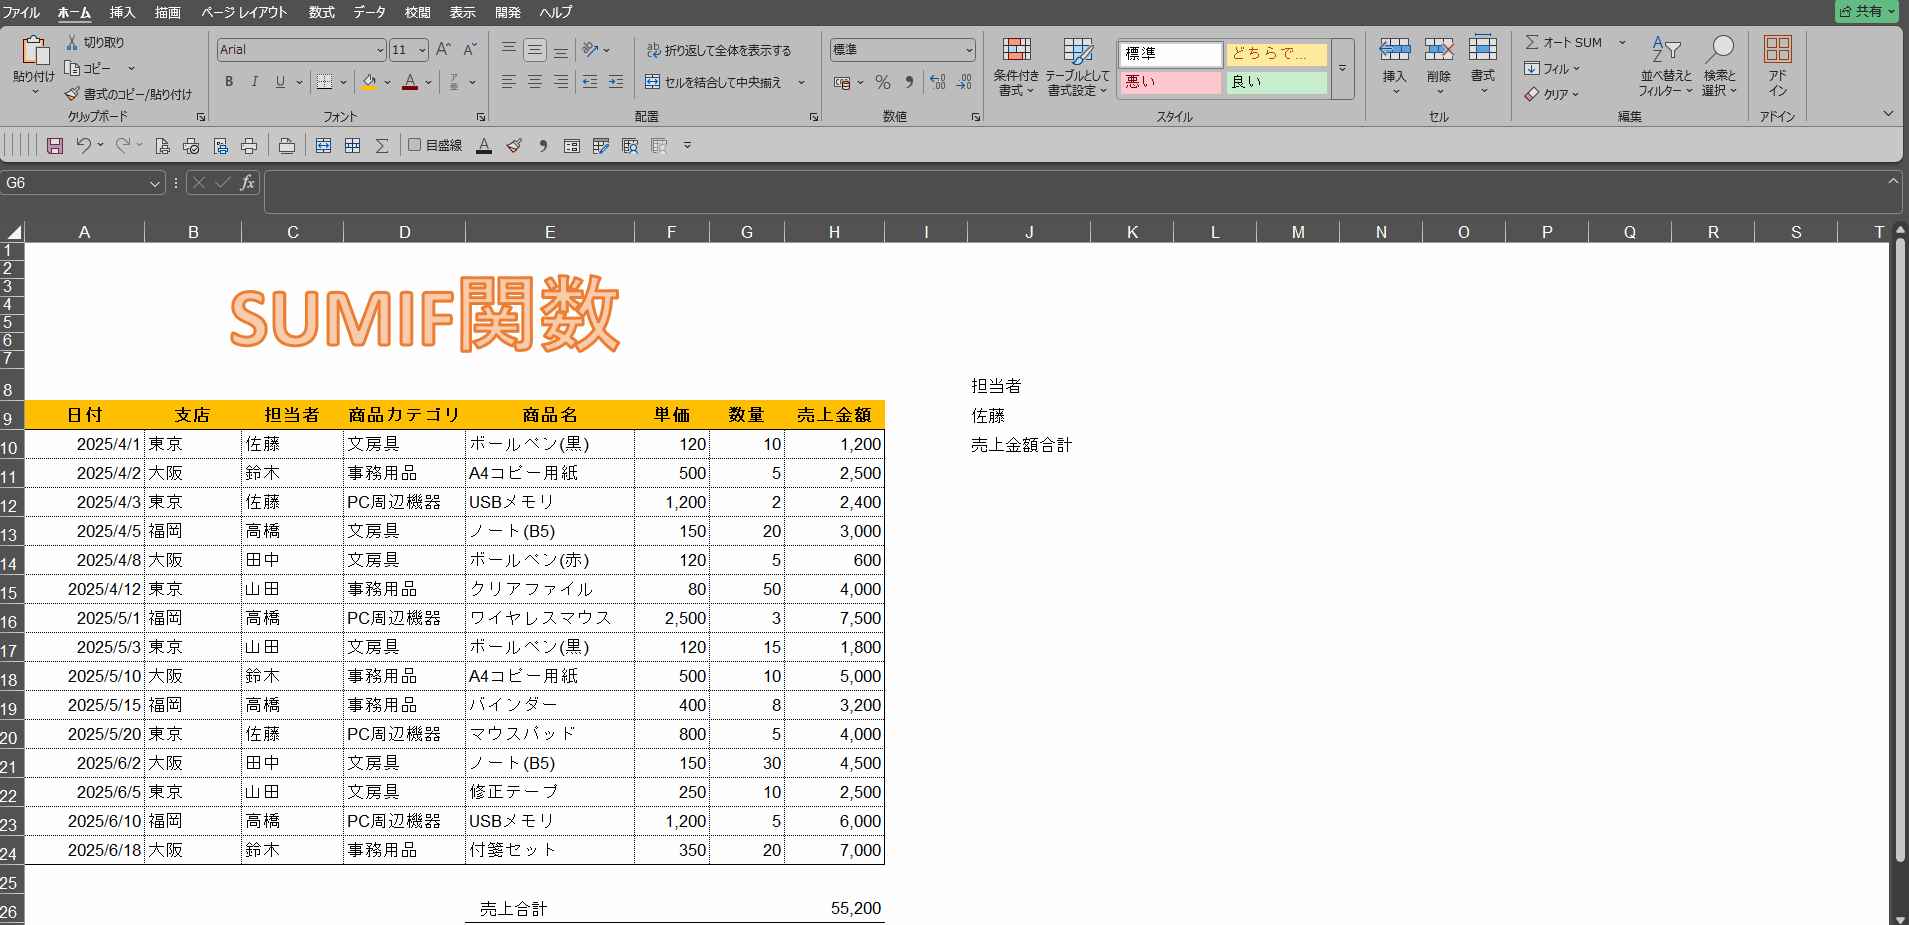The width and height of the screenshot is (1909, 925).
Task: Toggle the 目盛線 gridlines checkbox
Action: coord(415,145)
